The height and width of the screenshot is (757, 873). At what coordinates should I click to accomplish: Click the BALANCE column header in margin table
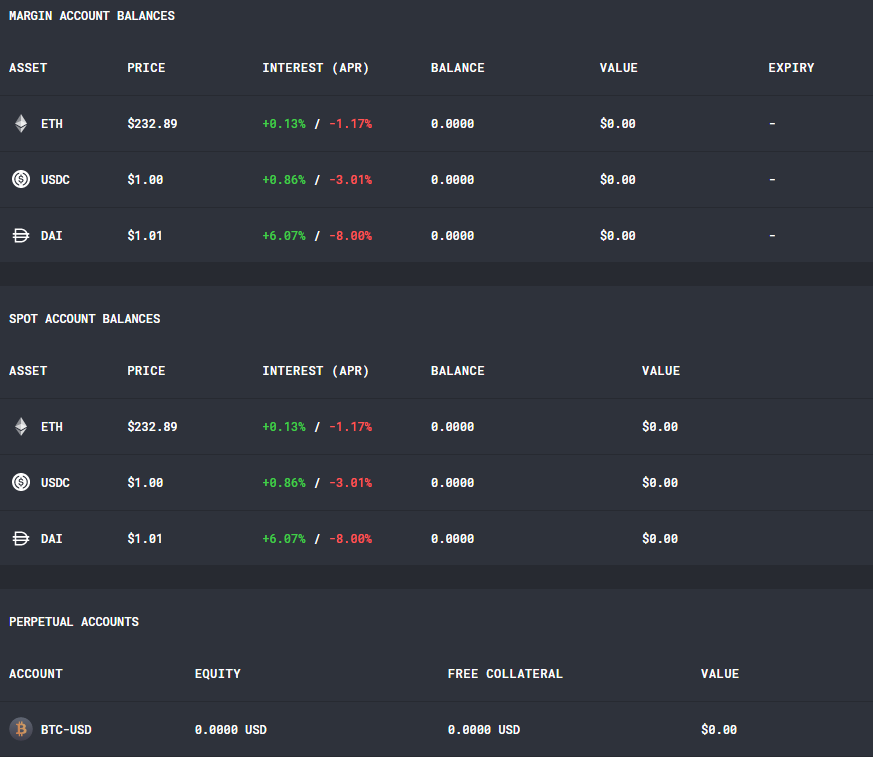tap(458, 67)
